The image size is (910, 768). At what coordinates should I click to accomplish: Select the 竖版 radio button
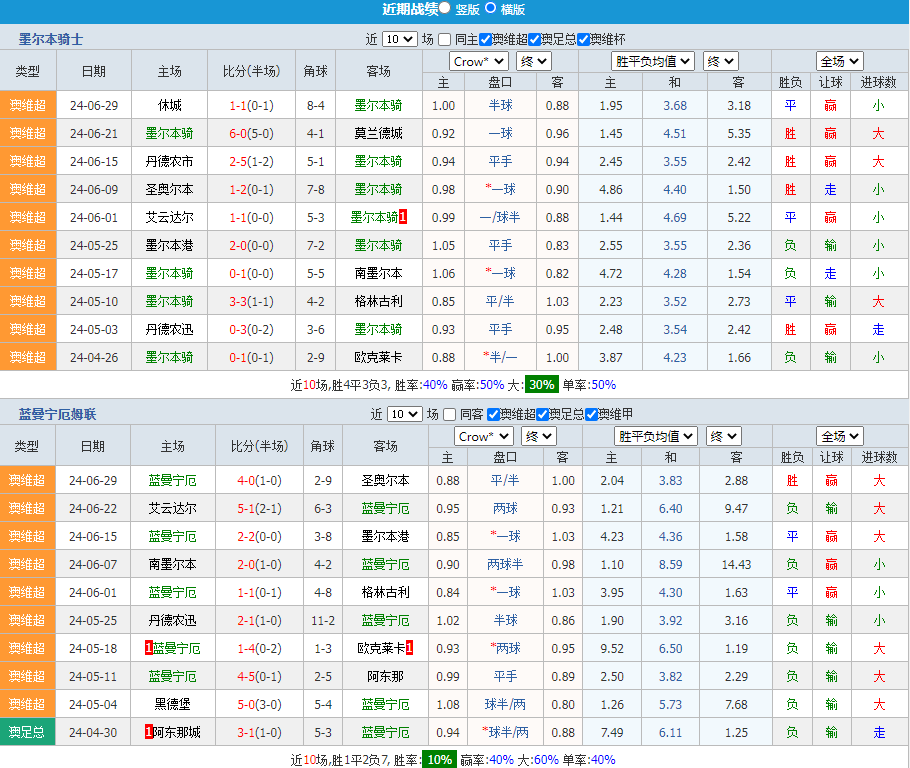tap(445, 8)
